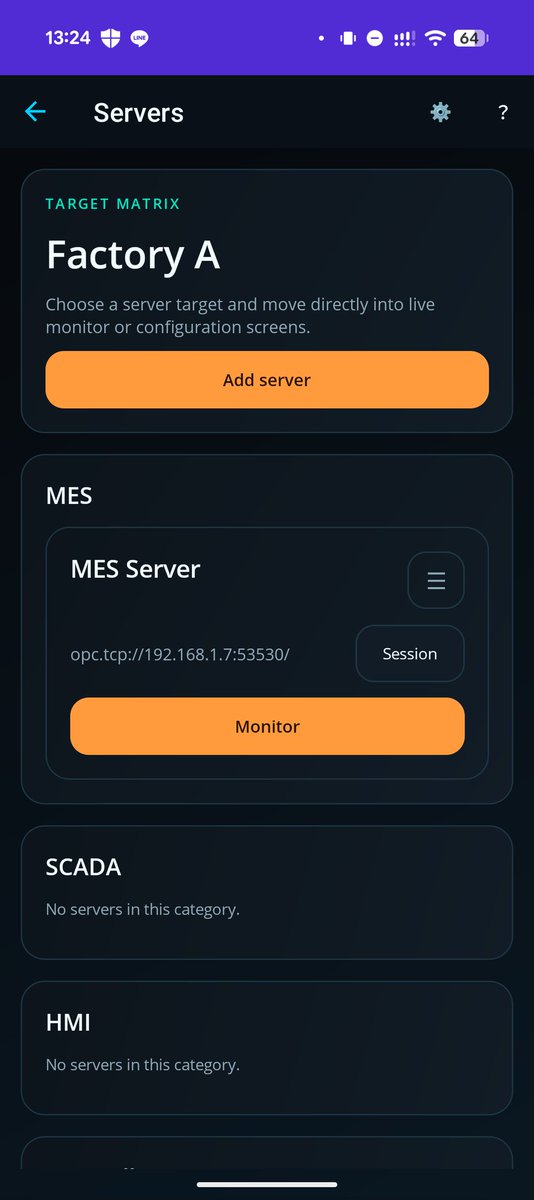Click the Add server button
Image resolution: width=534 pixels, height=1200 pixels.
(267, 380)
